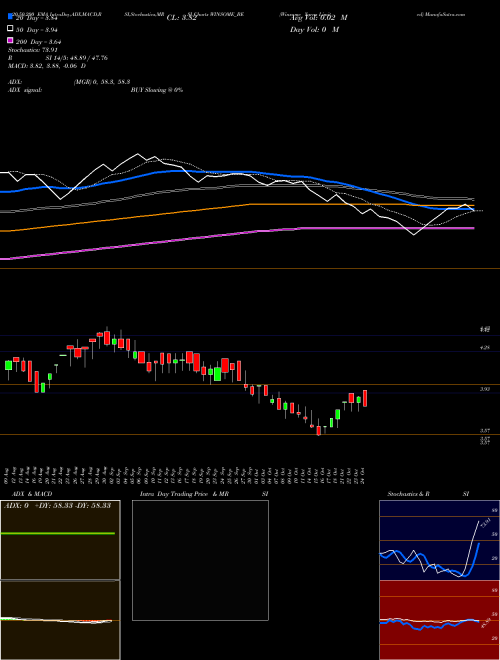This screenshot has width=500, height=660.
Task: Click the 'Avg Vol: 0.02 M' label
Action: coord(319,18)
